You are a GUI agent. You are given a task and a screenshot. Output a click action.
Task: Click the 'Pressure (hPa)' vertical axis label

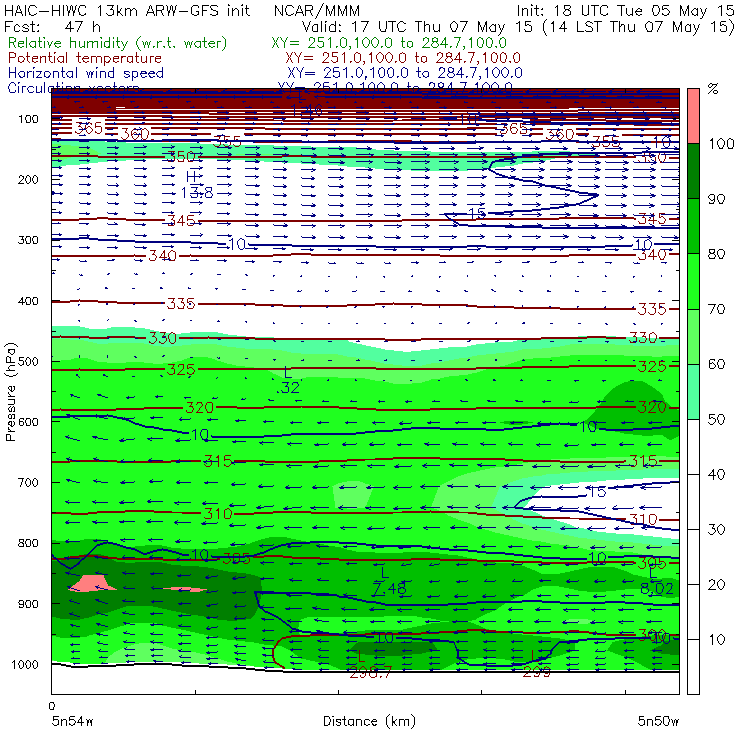[x=10, y=391]
